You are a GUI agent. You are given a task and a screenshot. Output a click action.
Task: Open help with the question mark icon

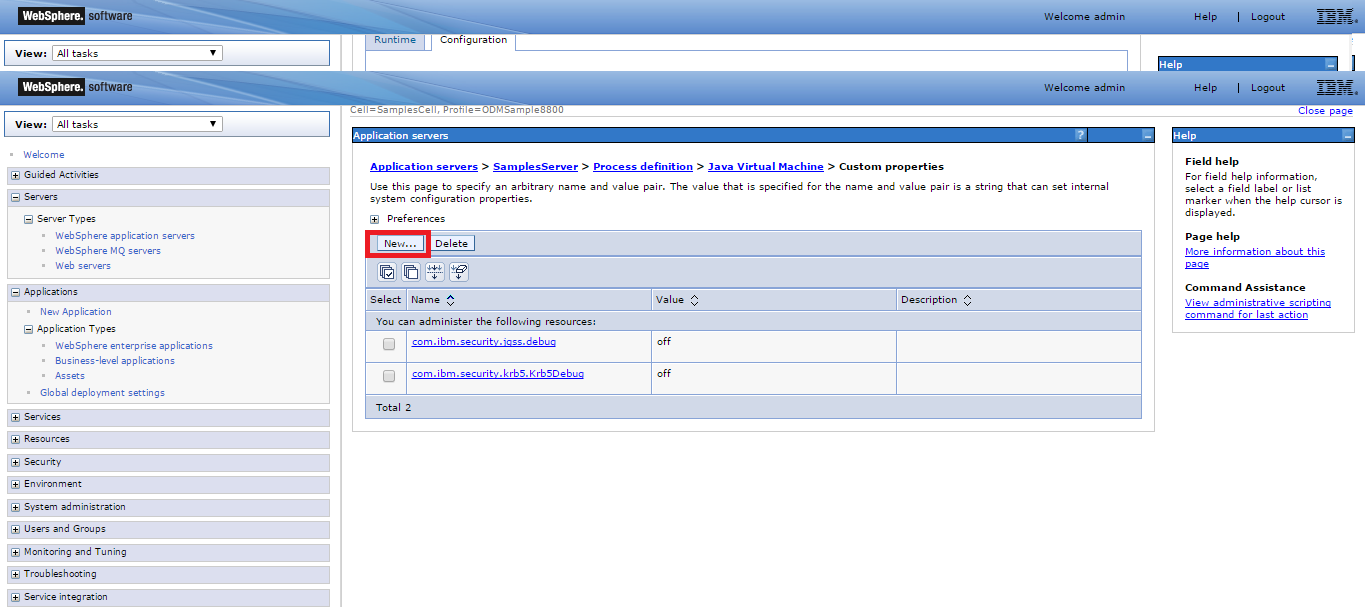1079,135
